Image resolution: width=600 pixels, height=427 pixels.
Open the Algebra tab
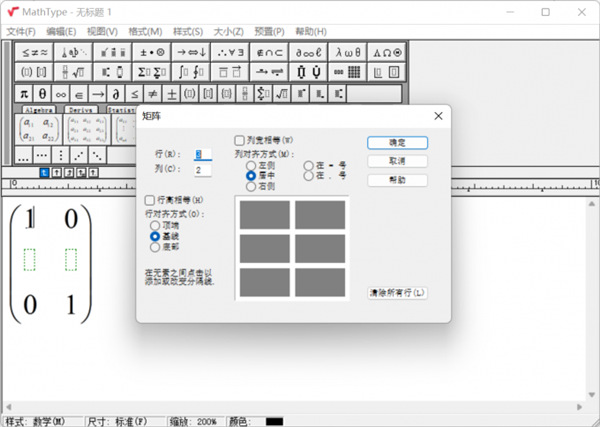coord(39,110)
